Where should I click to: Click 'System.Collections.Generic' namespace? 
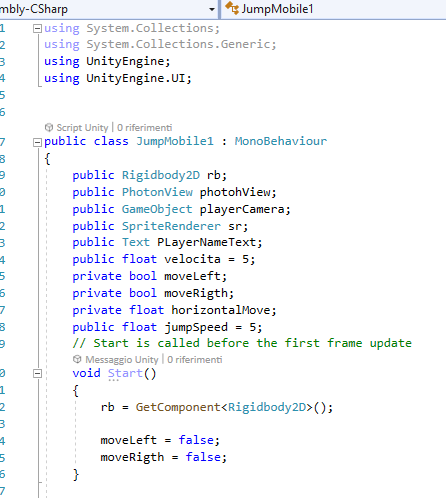click(178, 44)
